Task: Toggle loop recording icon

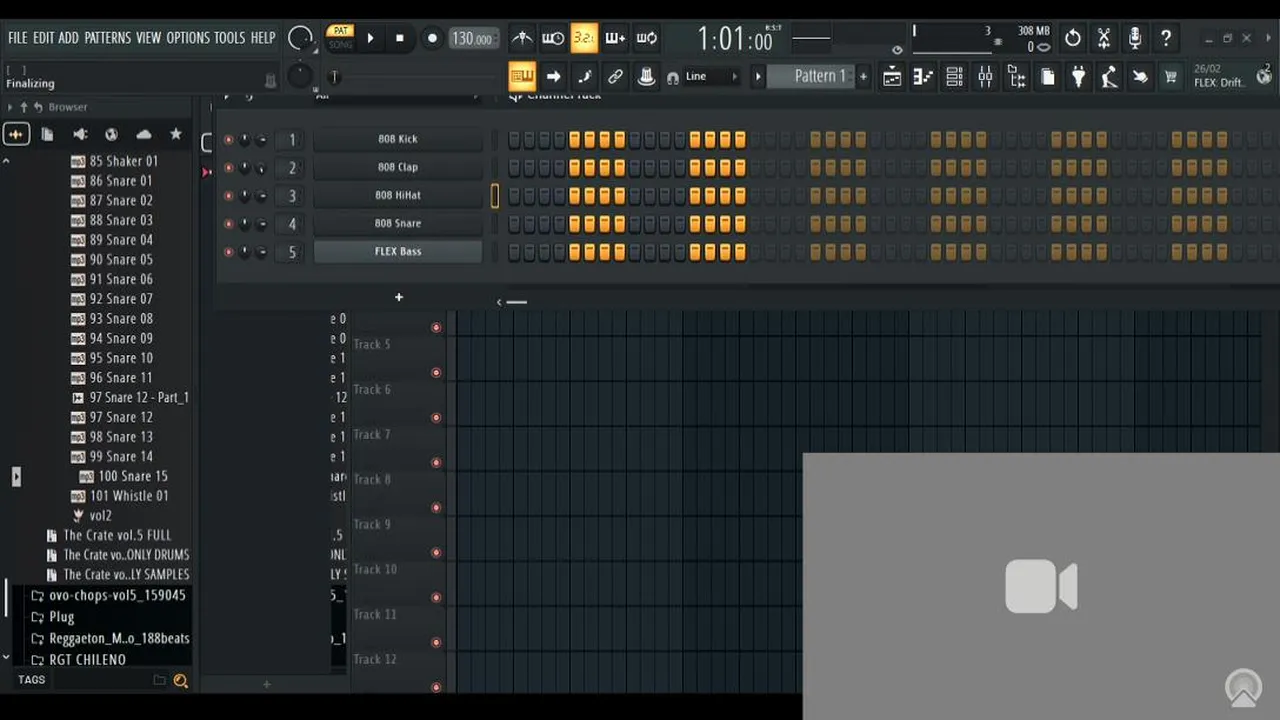Action: [647, 38]
